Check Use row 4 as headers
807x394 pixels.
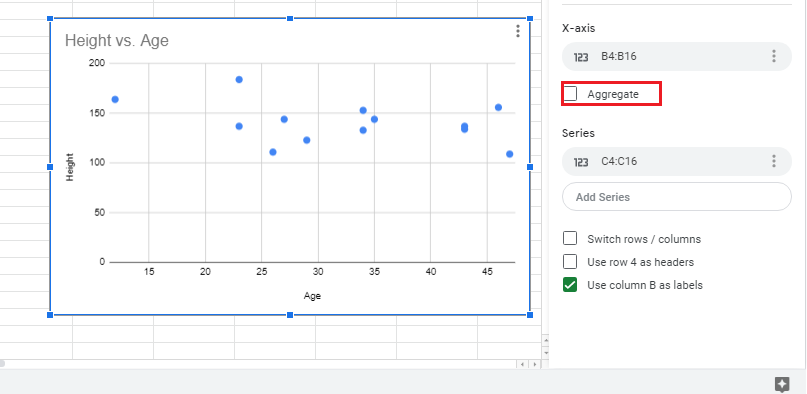pyautogui.click(x=570, y=262)
